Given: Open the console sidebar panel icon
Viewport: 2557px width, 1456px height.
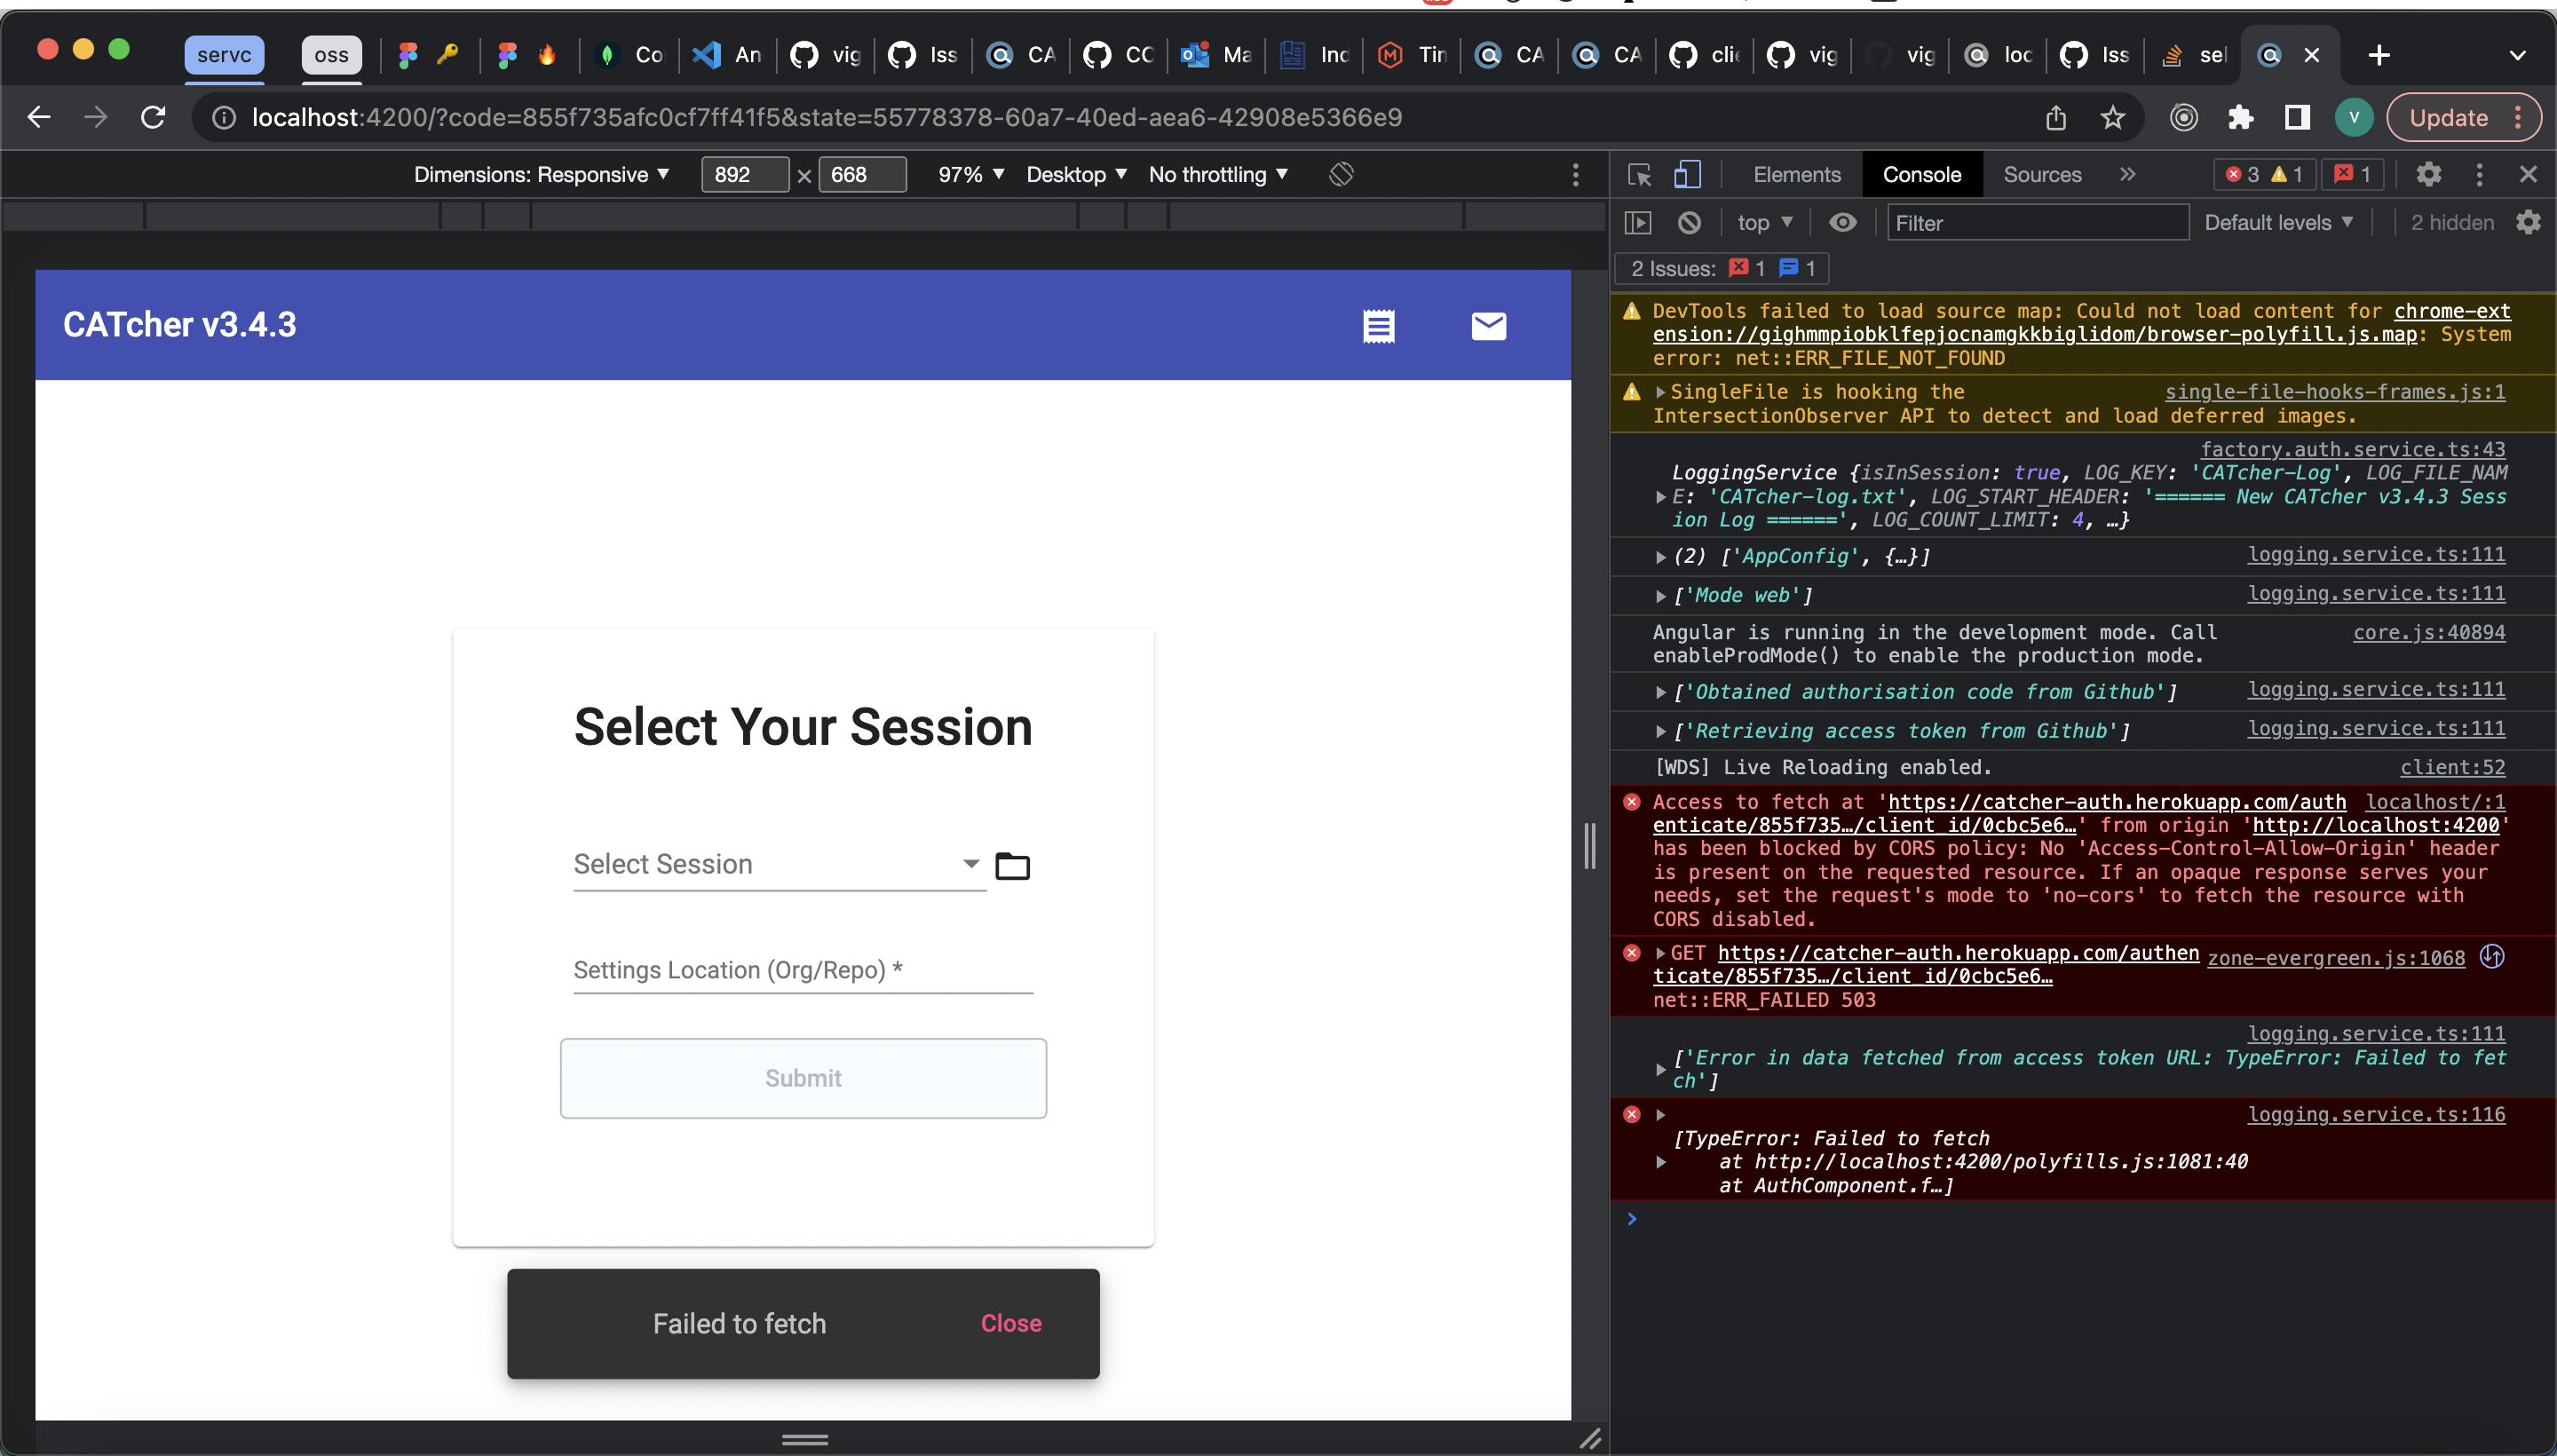Looking at the screenshot, I should pyautogui.click(x=1637, y=222).
